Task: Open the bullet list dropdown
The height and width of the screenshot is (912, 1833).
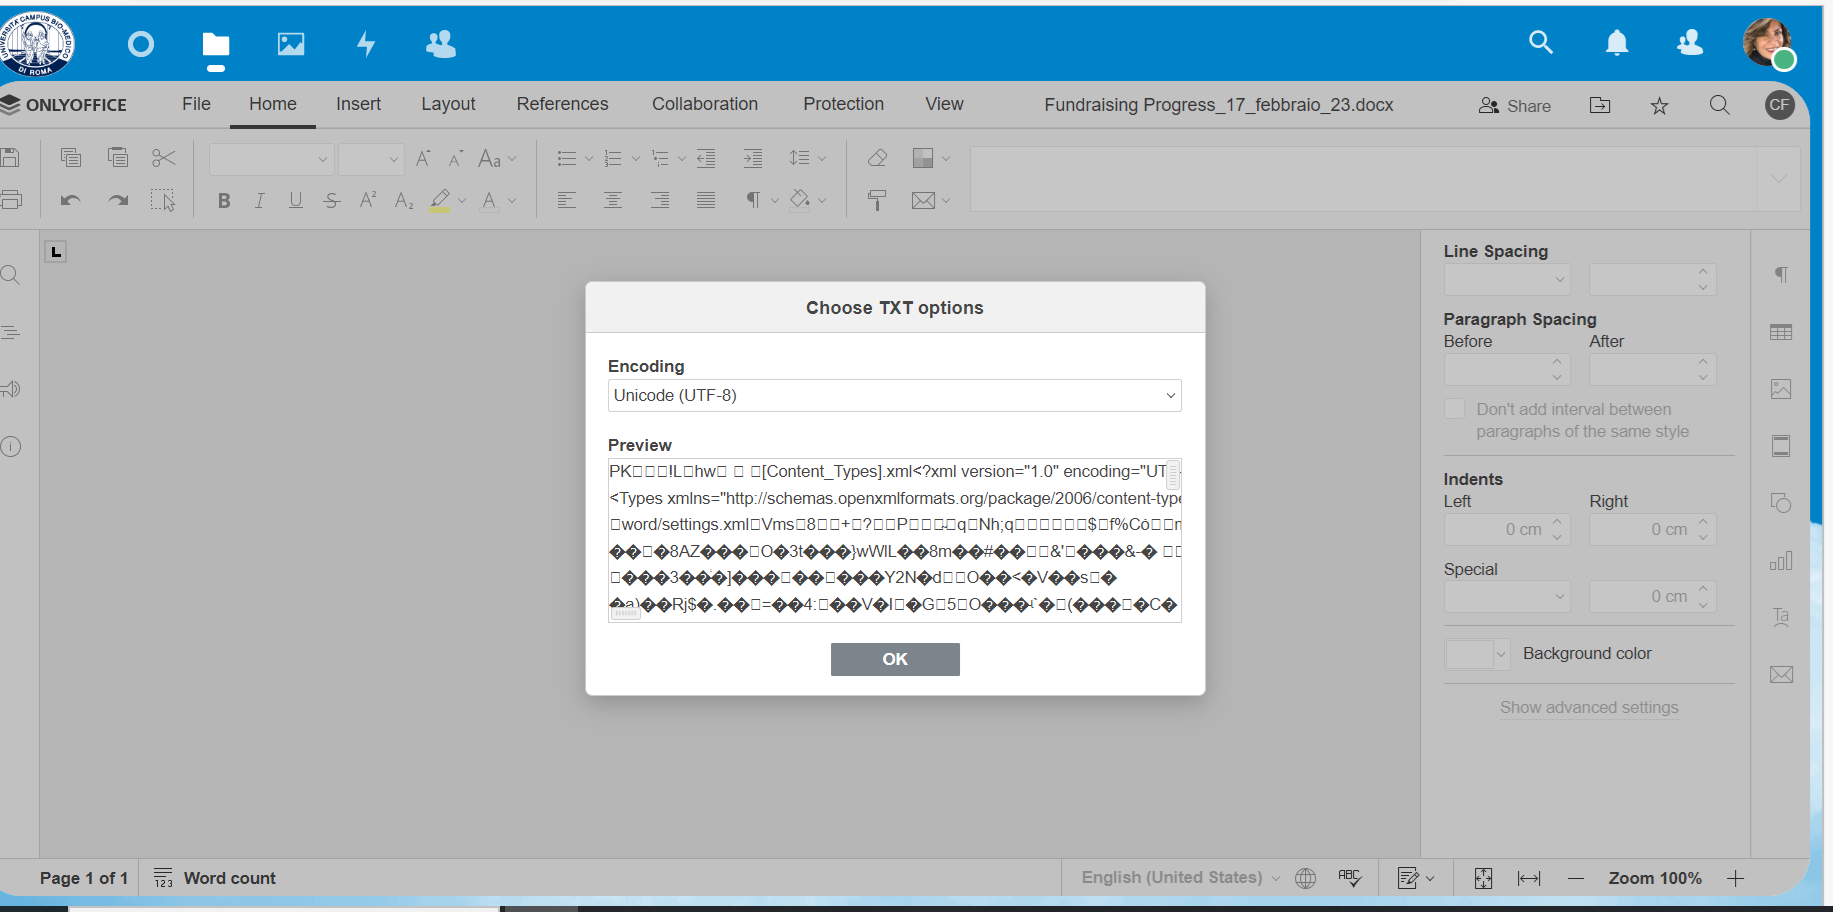Action: [588, 158]
